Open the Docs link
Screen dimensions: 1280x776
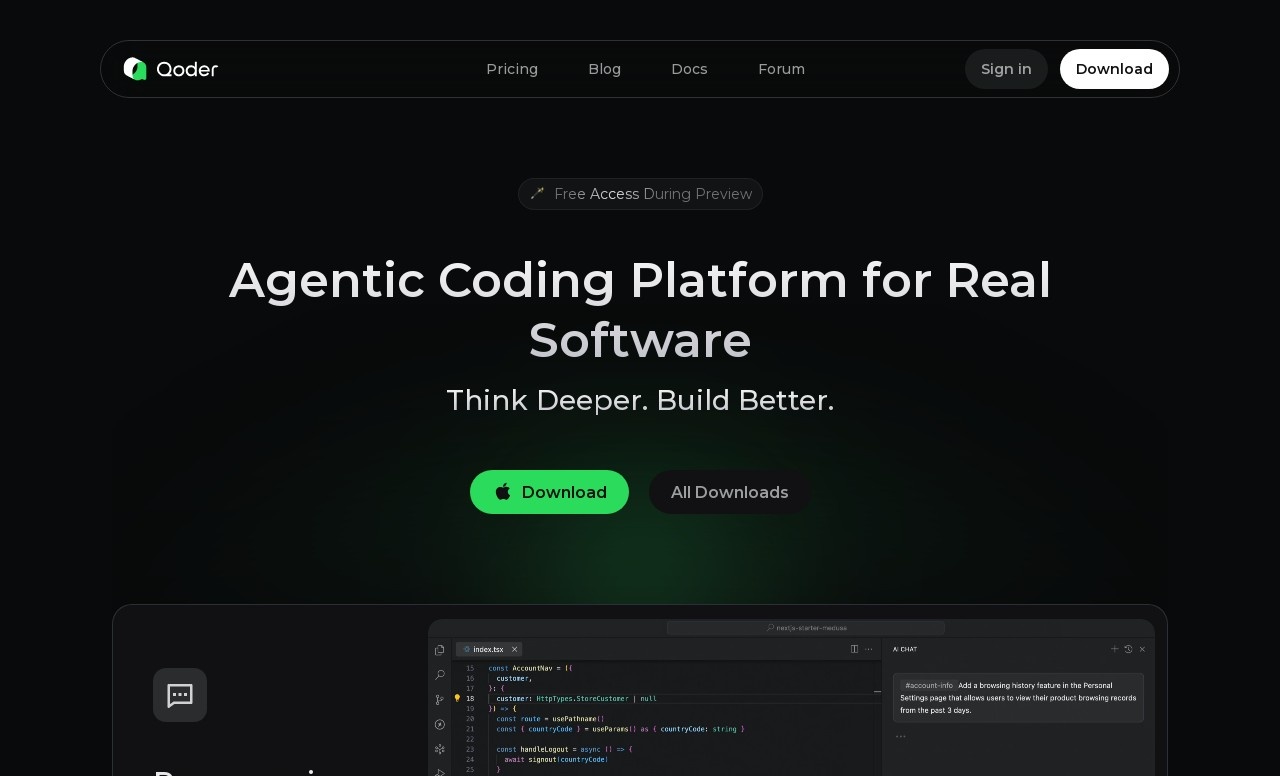point(689,69)
